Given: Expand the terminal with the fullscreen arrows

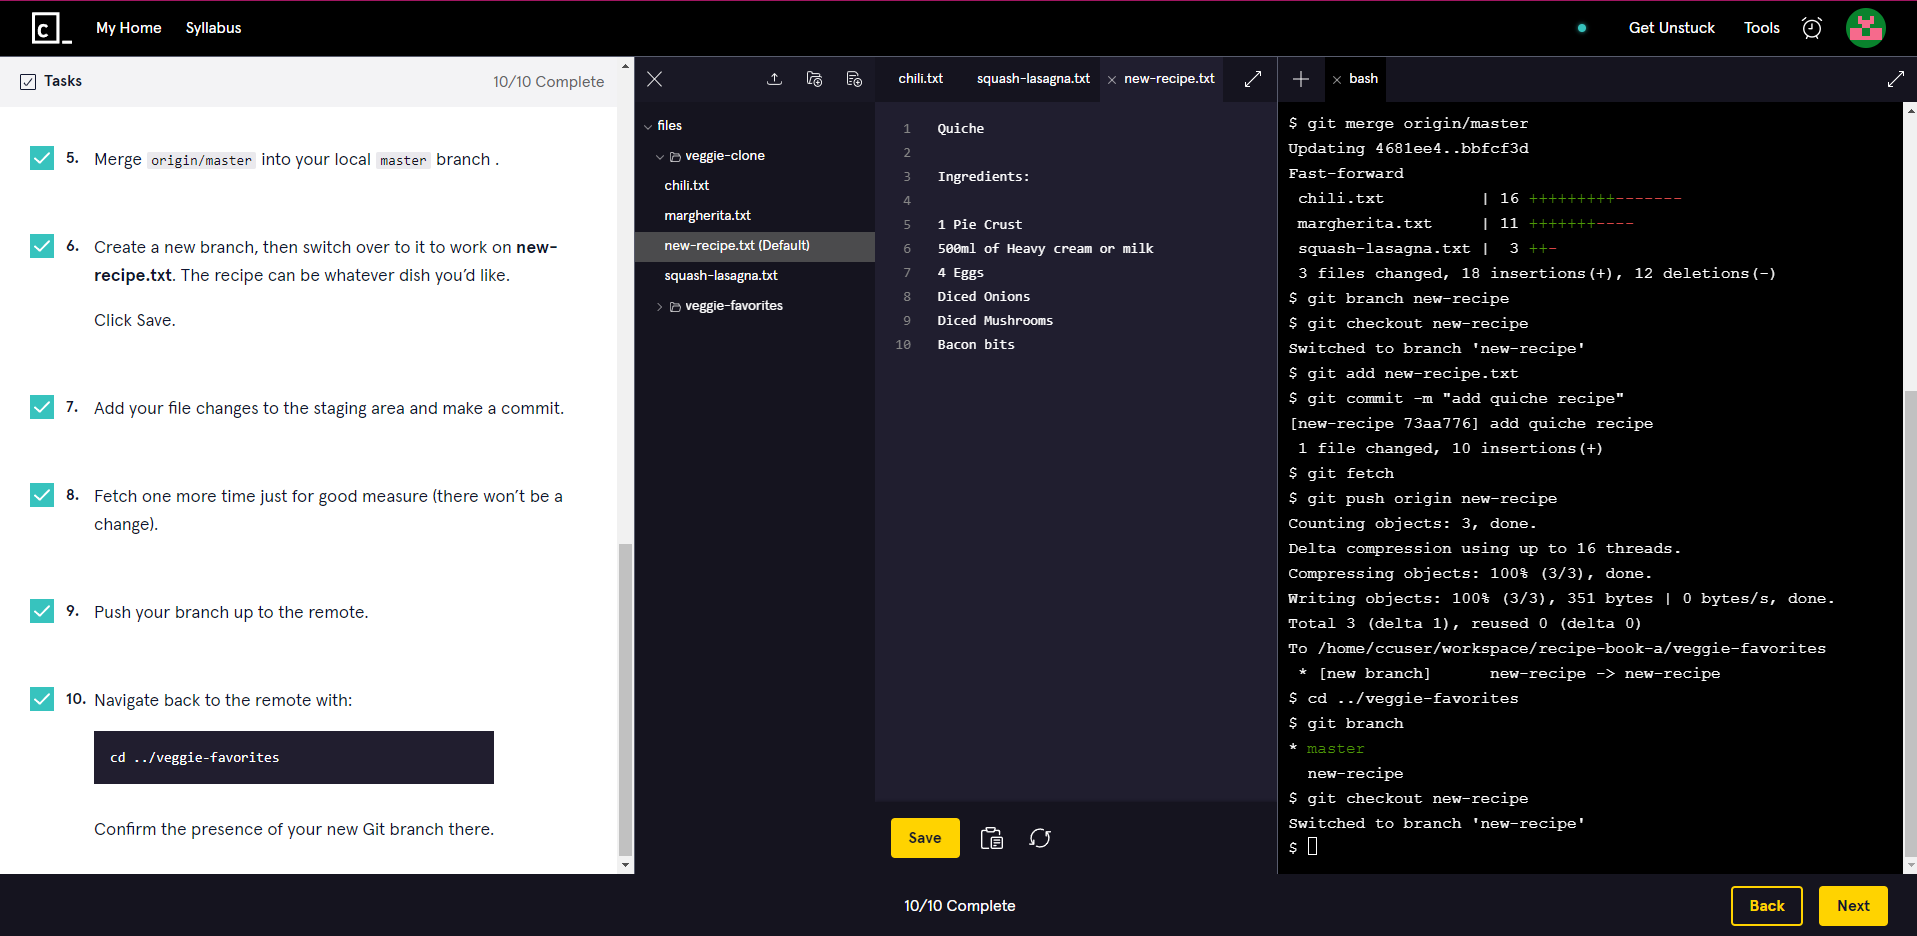Looking at the screenshot, I should pos(1896,79).
